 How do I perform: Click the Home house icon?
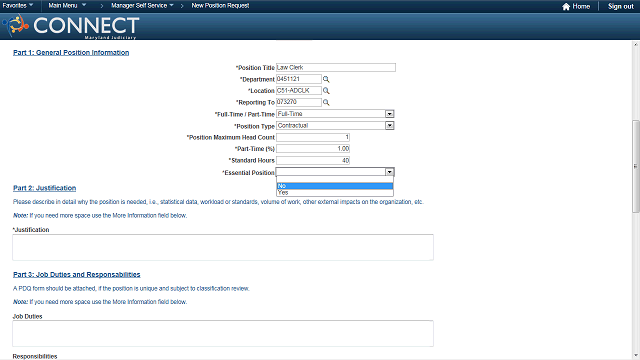click(x=566, y=7)
